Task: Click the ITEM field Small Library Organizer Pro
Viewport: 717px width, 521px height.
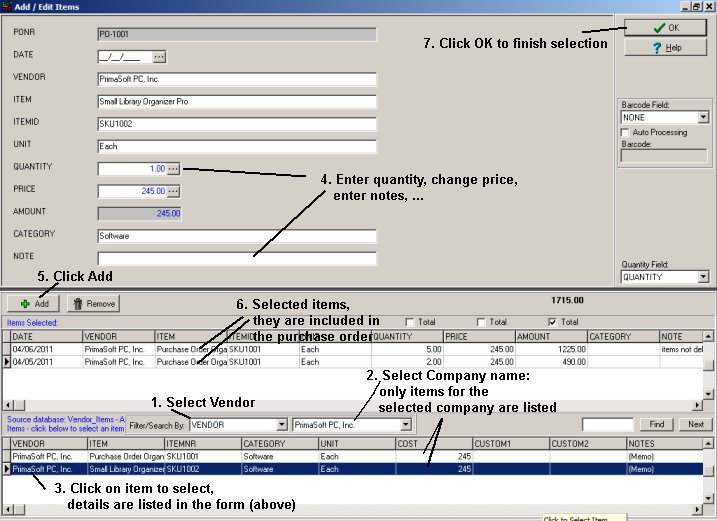Action: (x=237, y=102)
